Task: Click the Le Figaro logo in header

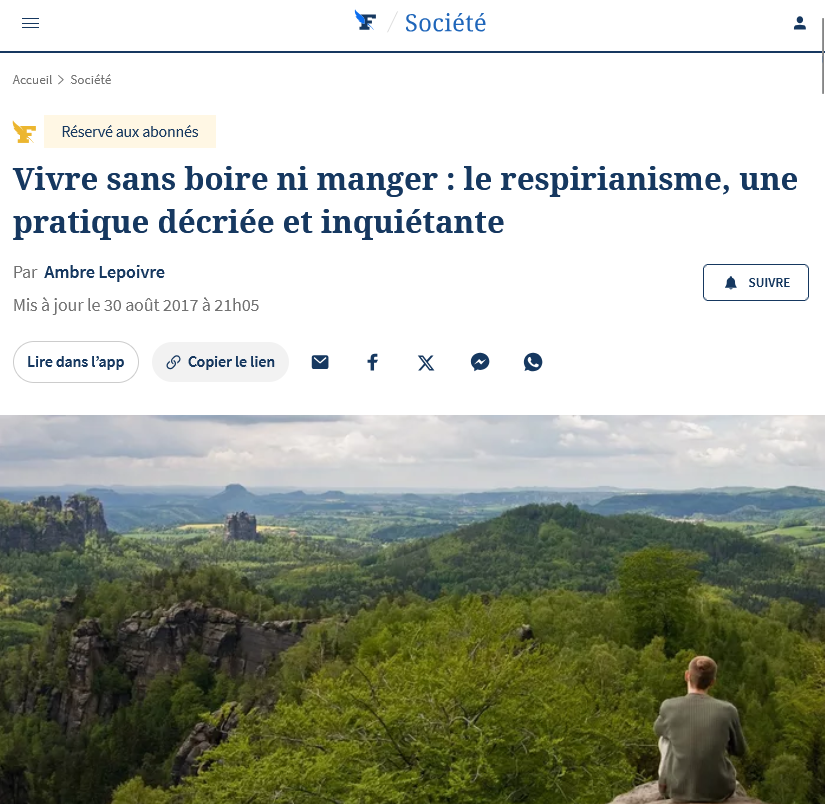Action: (365, 21)
